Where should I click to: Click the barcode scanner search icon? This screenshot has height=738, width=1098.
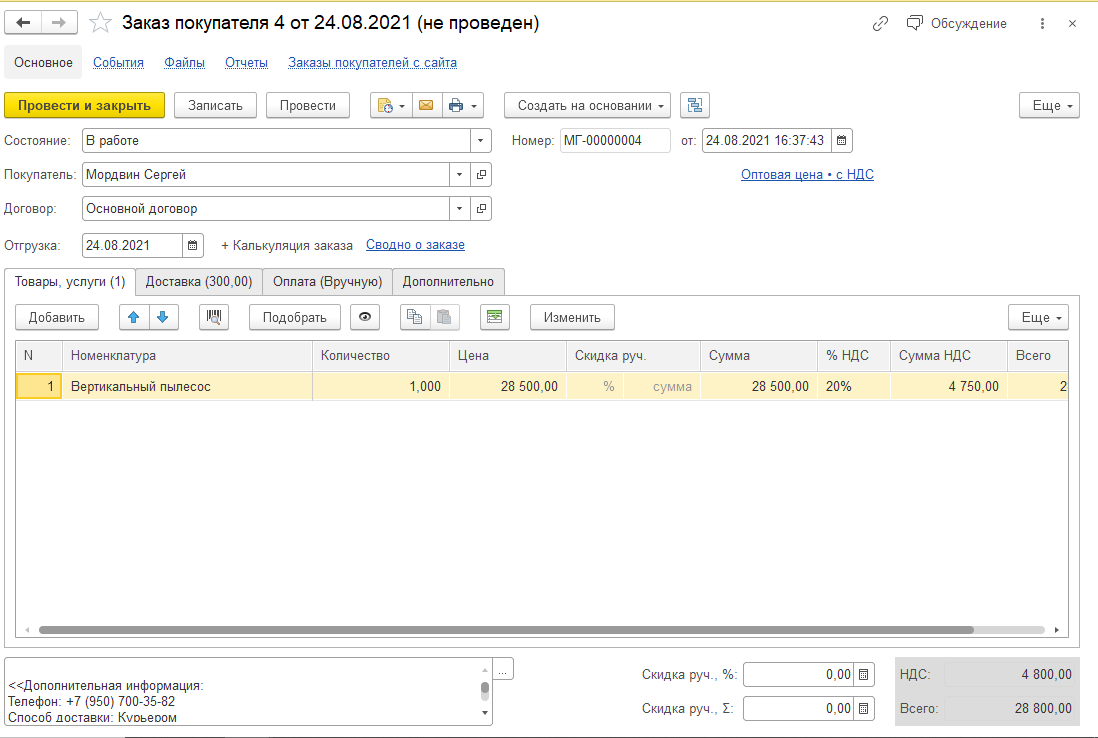click(214, 317)
